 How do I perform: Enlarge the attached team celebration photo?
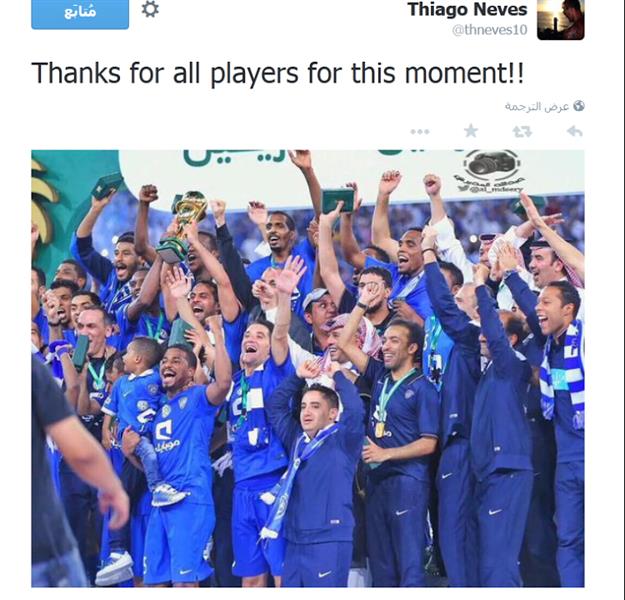tap(308, 368)
